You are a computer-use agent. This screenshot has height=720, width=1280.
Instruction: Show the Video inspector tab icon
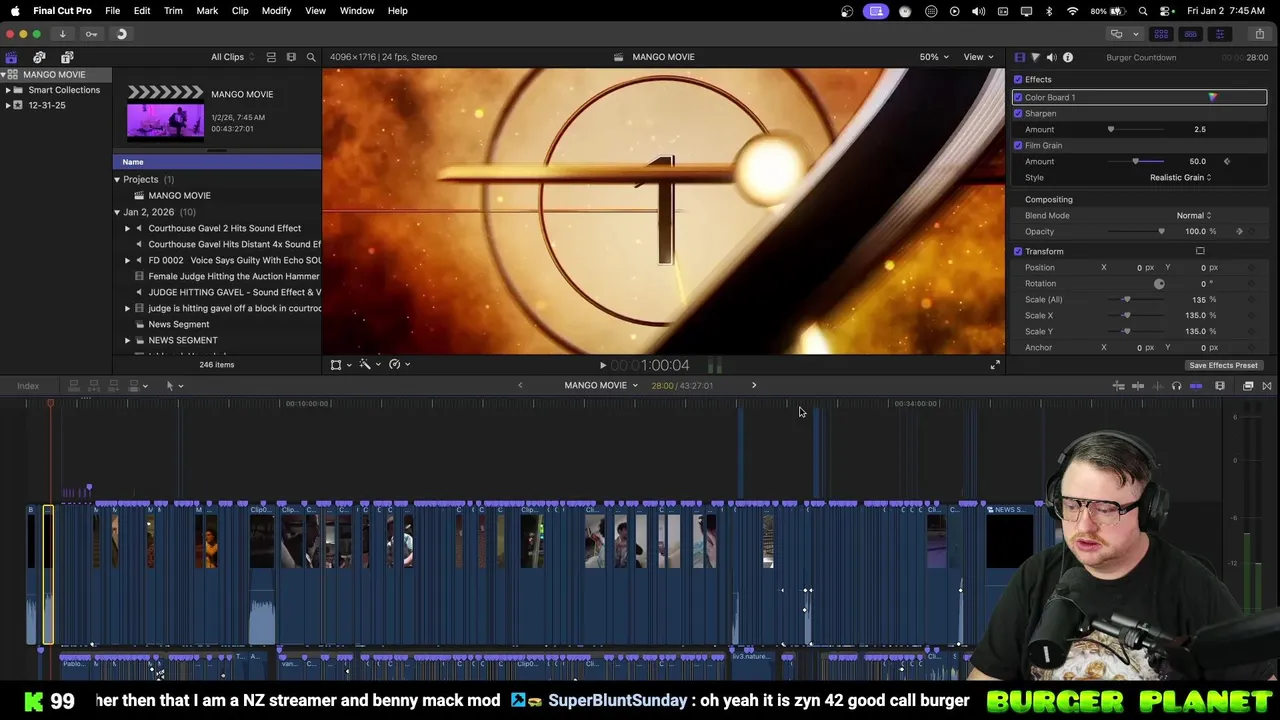click(1019, 57)
